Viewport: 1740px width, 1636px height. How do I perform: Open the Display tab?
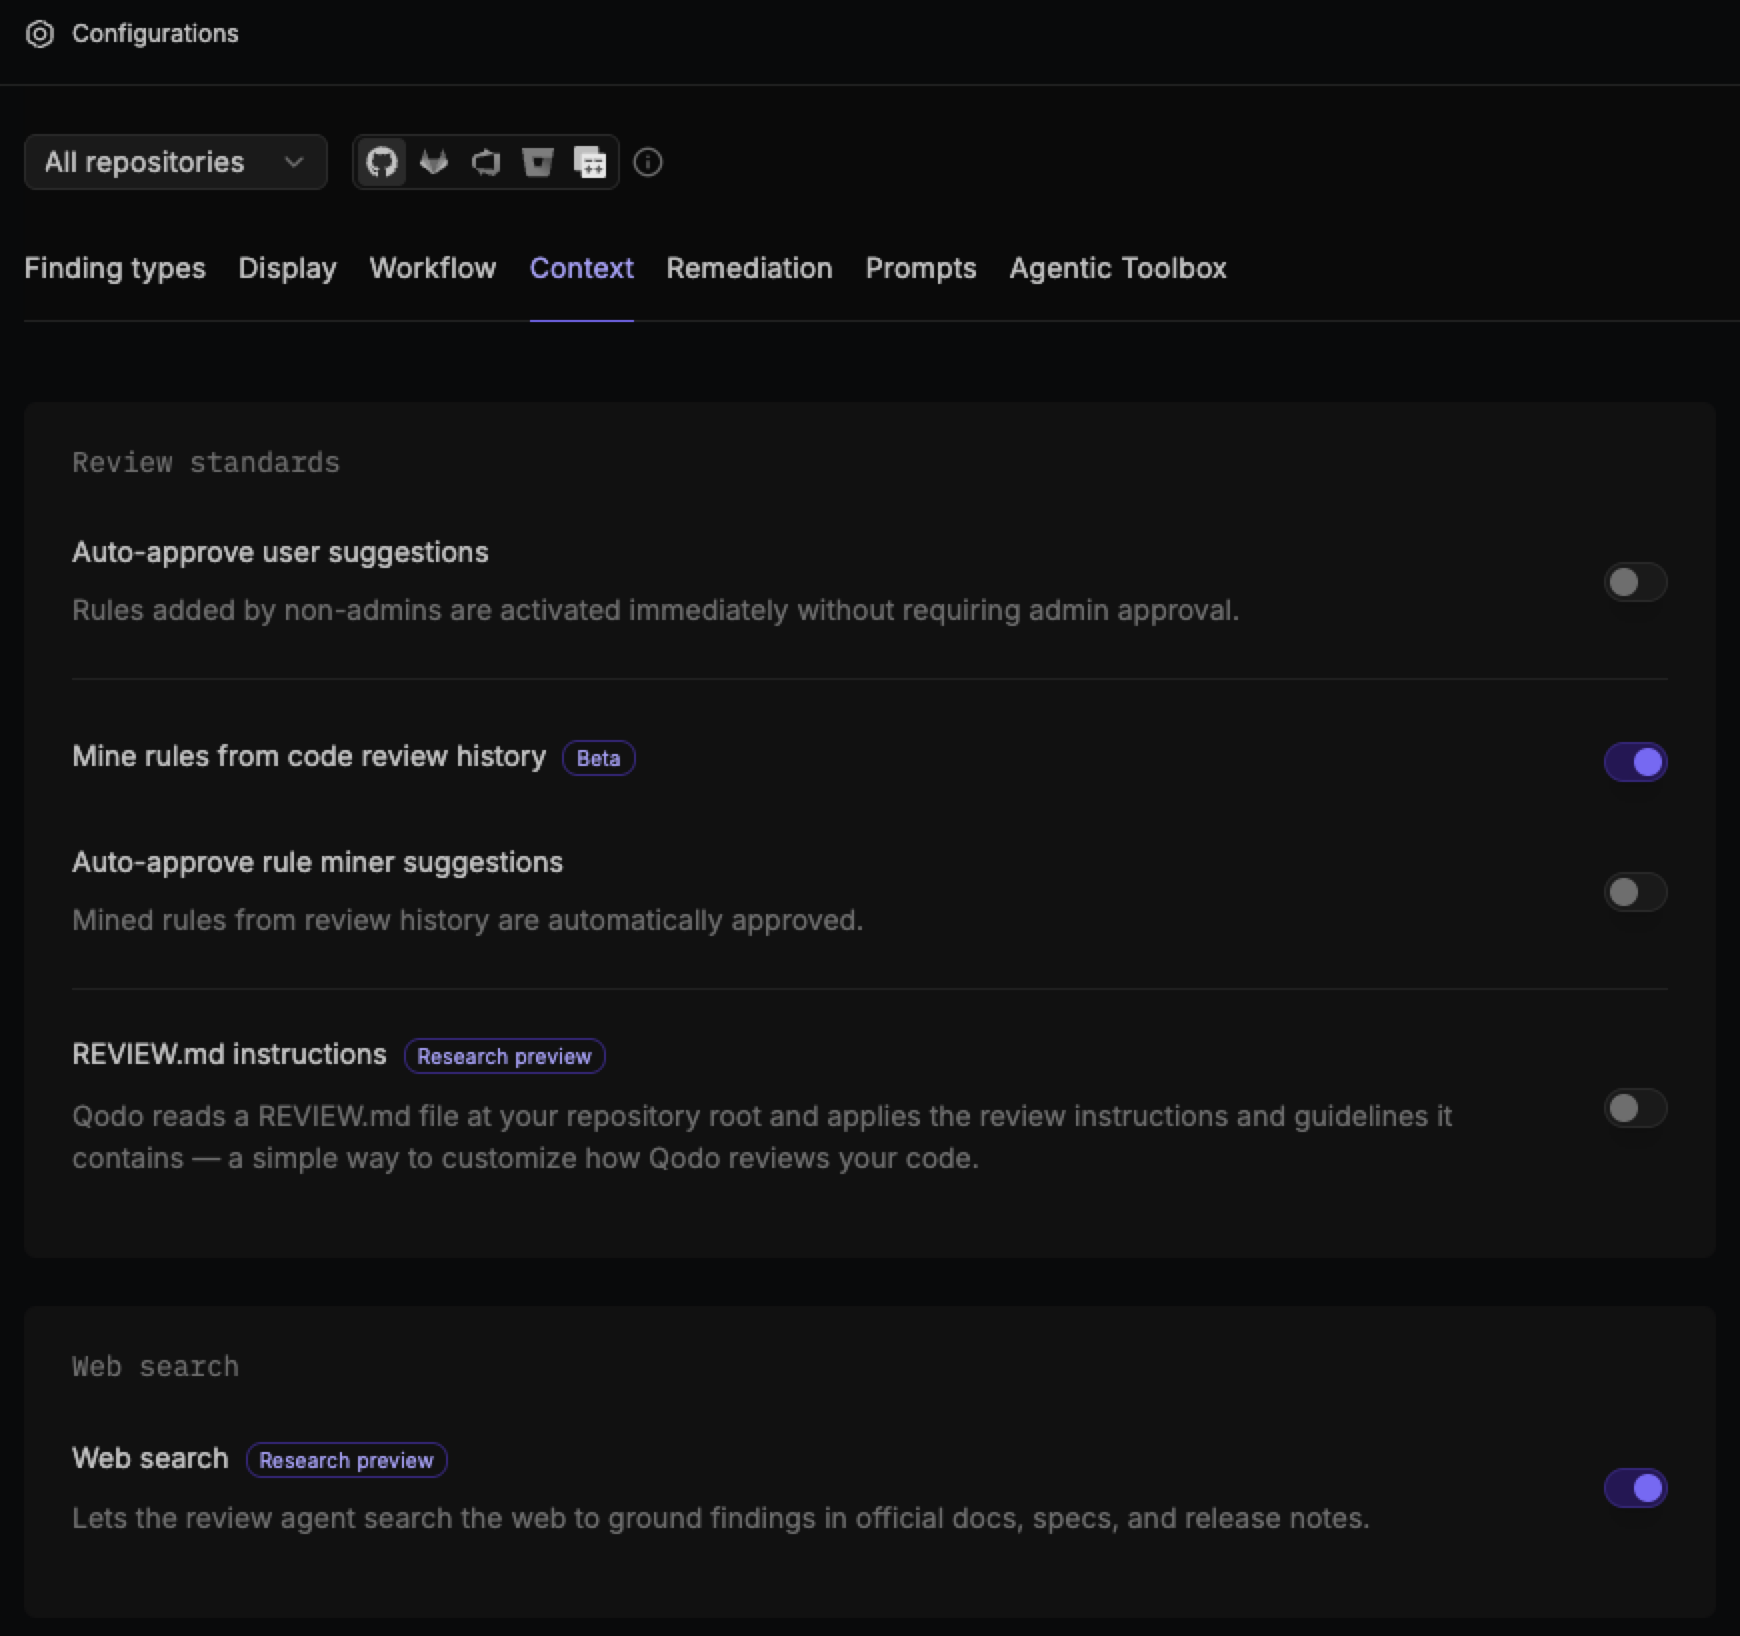click(x=287, y=268)
